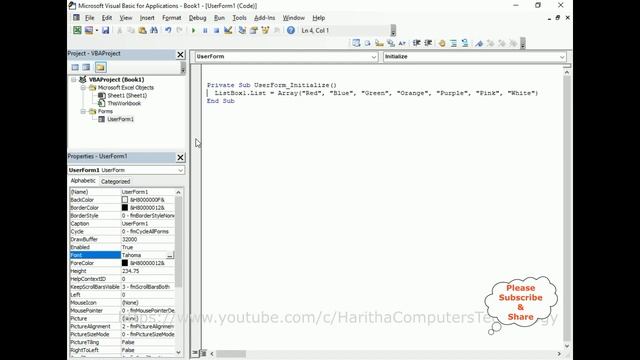
Task: Open the UserForm1 object selector in Properties
Action: point(126,170)
